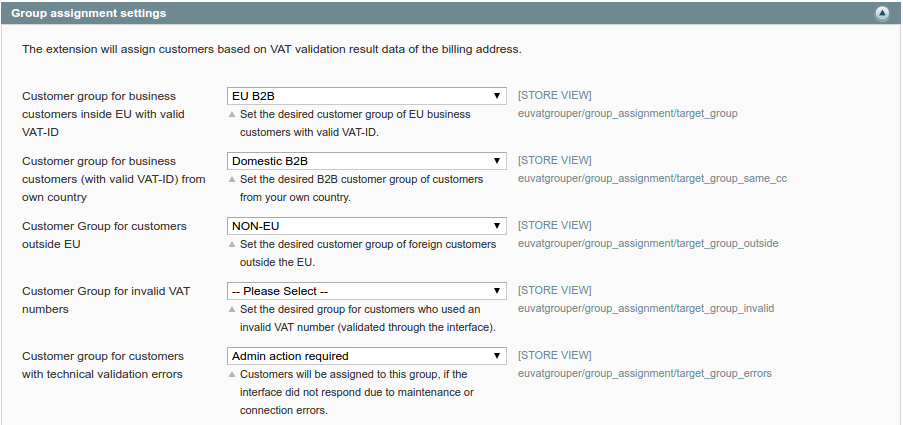Click the euvatgrouper target_group config path text
903x425 pixels.
[628, 113]
